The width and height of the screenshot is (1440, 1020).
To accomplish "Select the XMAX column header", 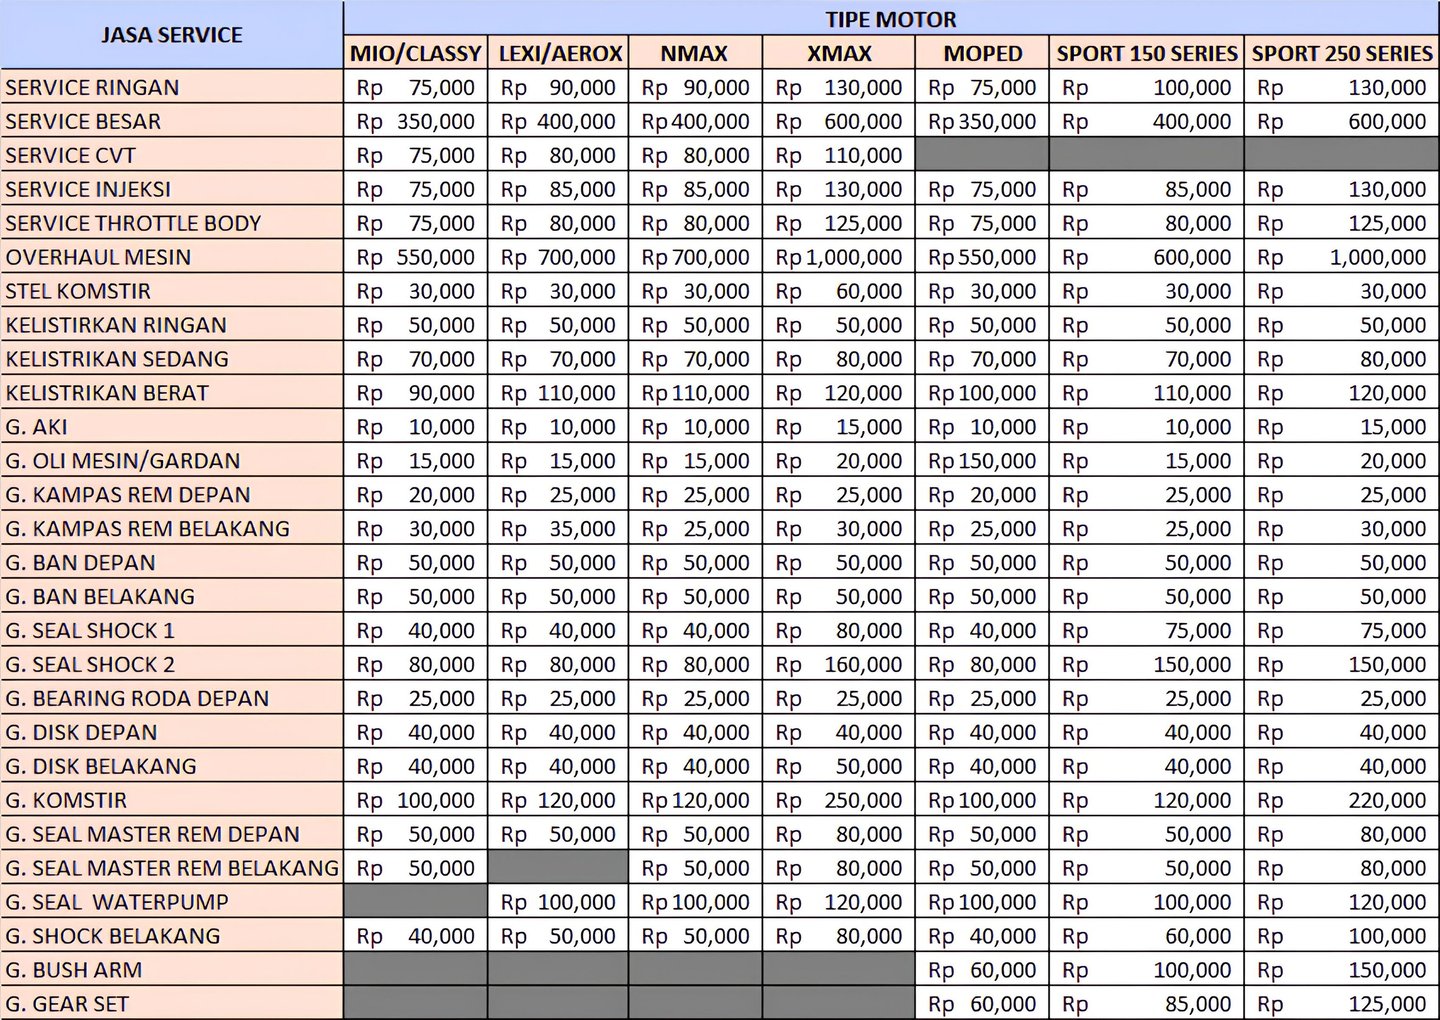I will point(839,53).
